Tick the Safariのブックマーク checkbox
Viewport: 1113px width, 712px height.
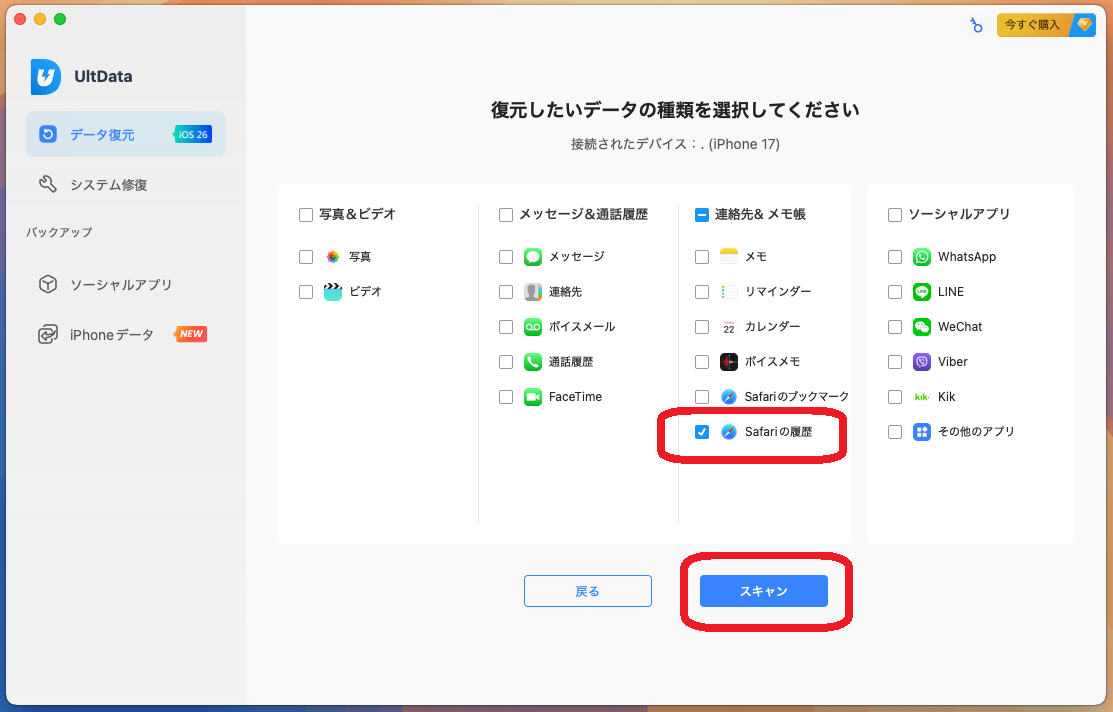point(702,397)
